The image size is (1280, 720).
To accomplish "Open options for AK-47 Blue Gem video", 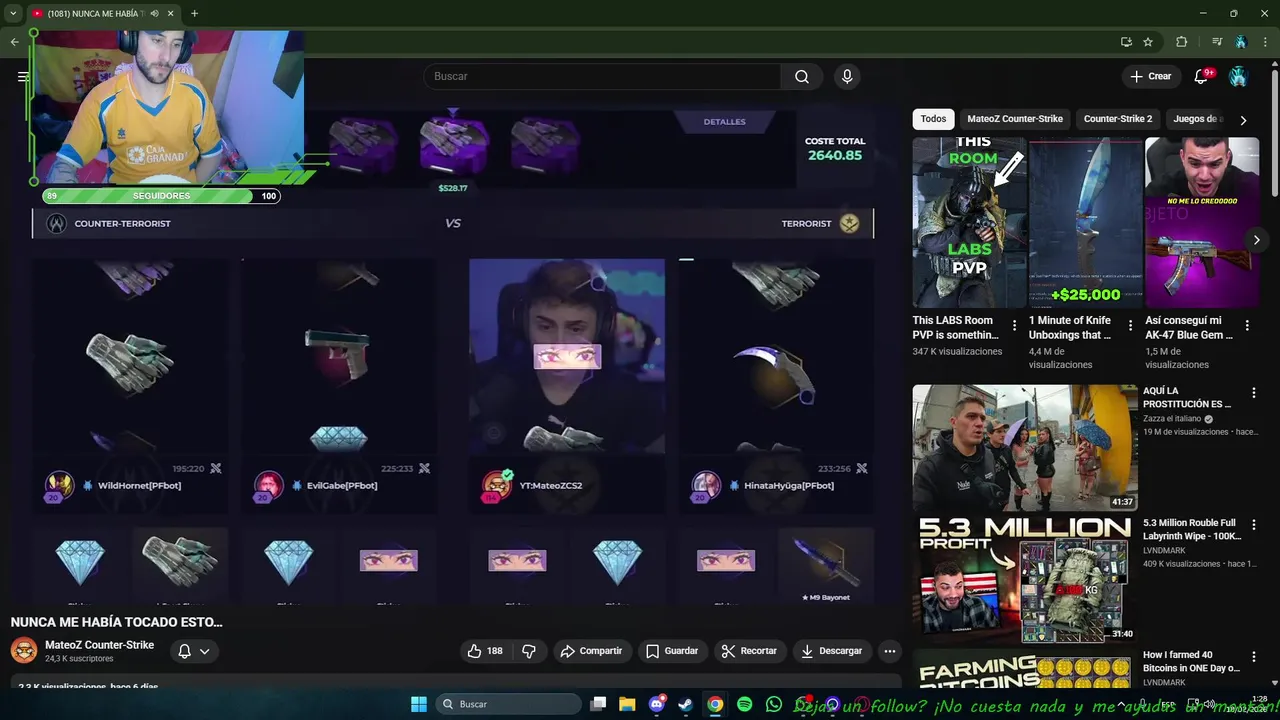I will click(1246, 325).
